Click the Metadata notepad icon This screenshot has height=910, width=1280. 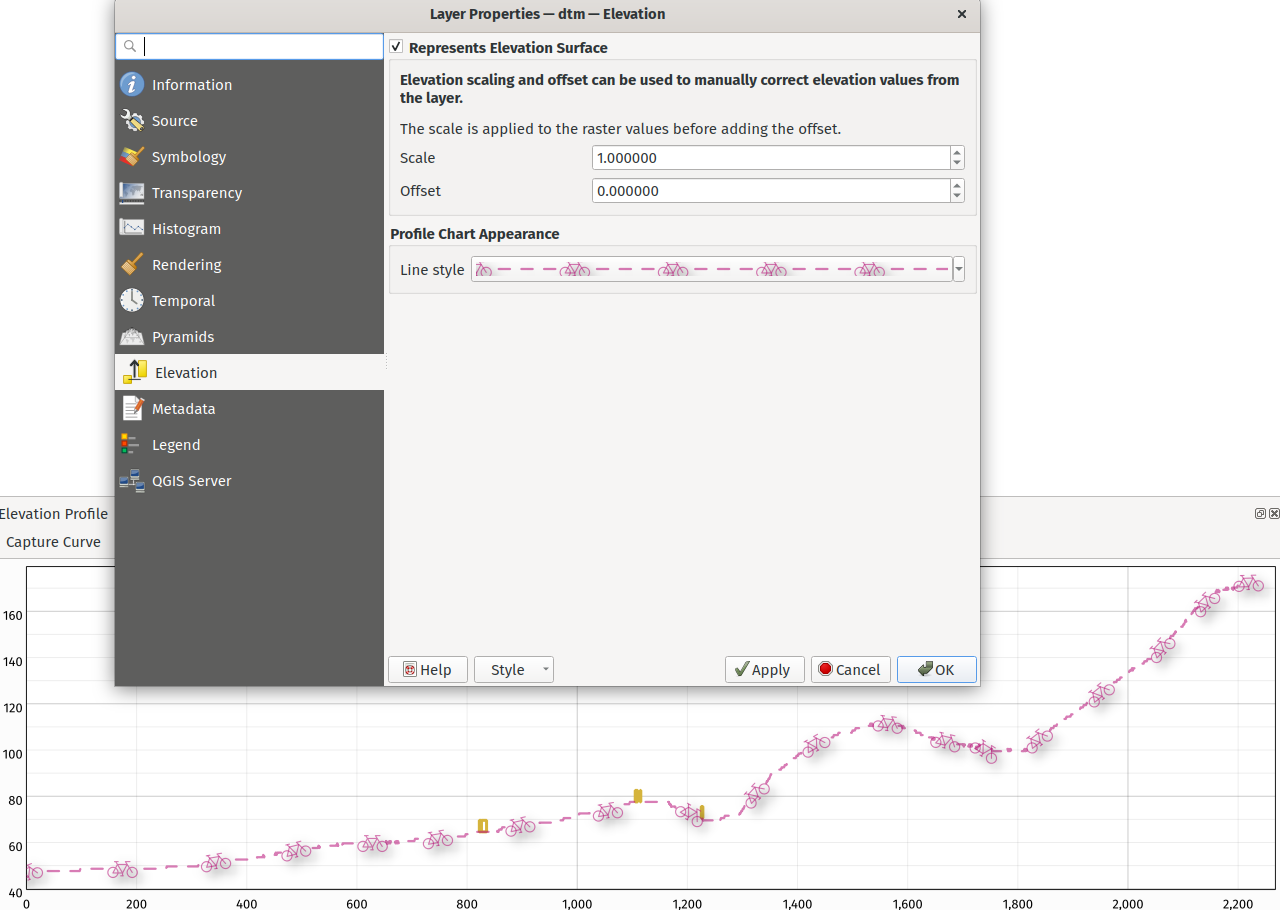132,409
